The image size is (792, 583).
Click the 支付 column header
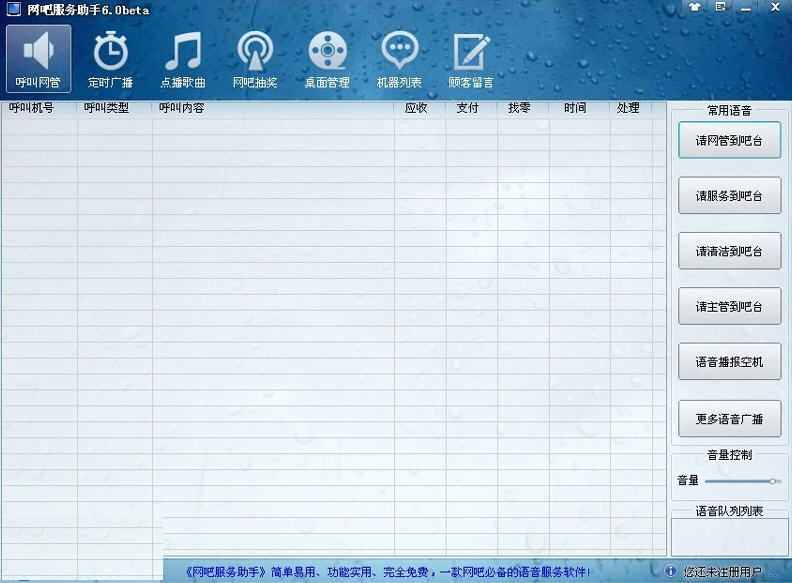472,108
